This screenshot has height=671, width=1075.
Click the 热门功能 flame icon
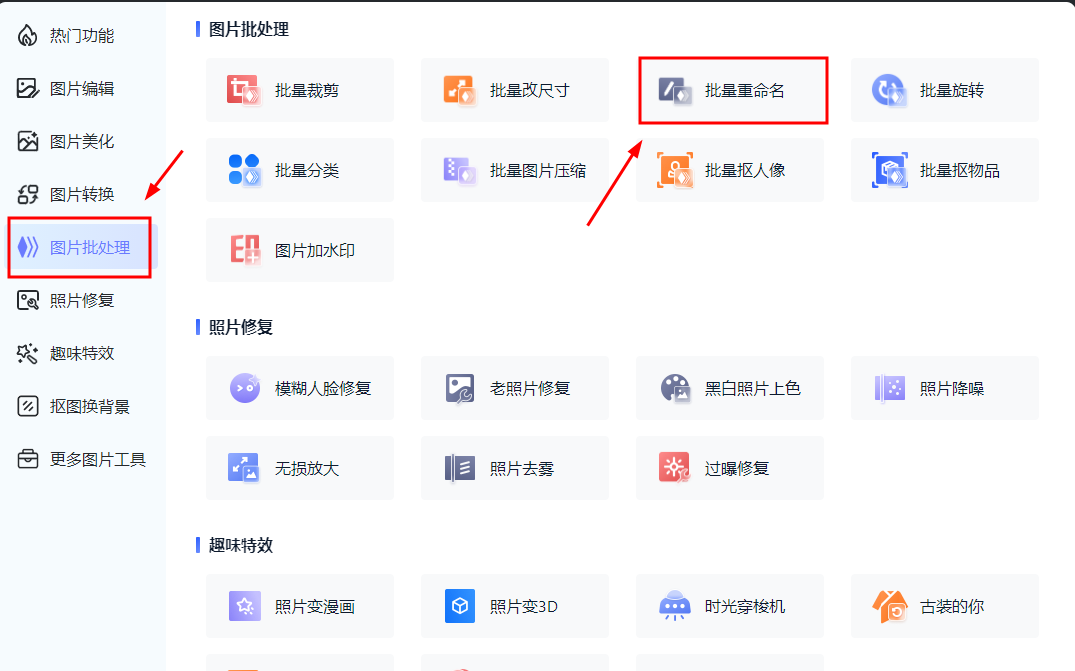click(27, 36)
